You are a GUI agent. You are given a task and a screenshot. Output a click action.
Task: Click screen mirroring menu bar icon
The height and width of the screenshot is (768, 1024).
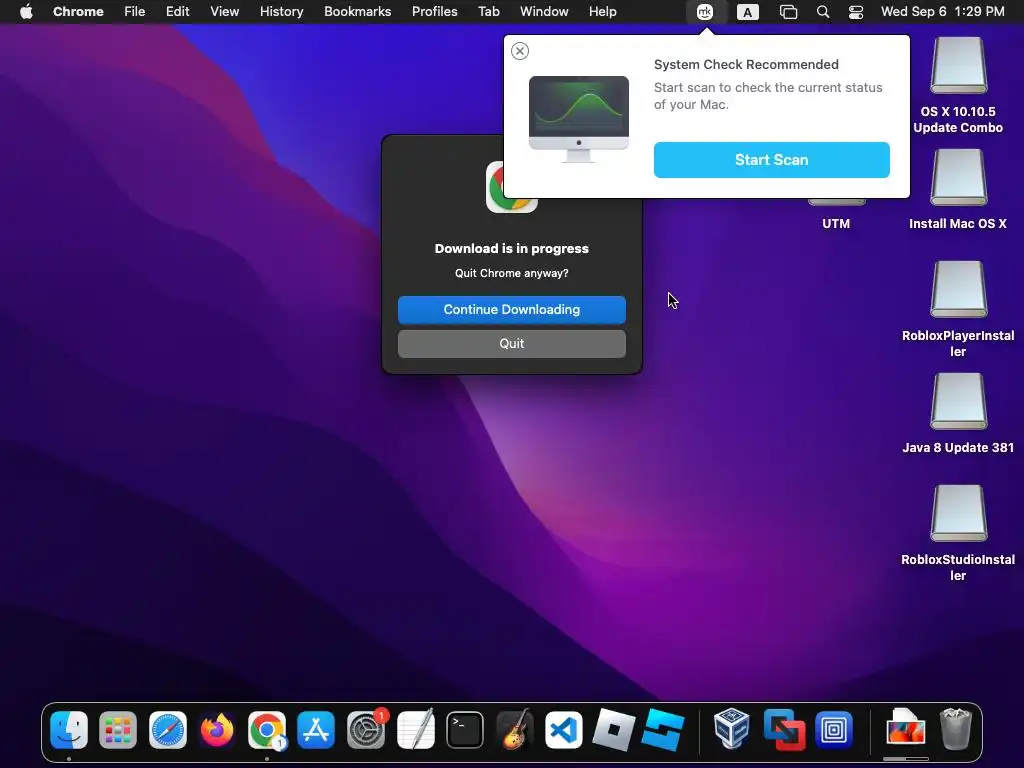788,12
